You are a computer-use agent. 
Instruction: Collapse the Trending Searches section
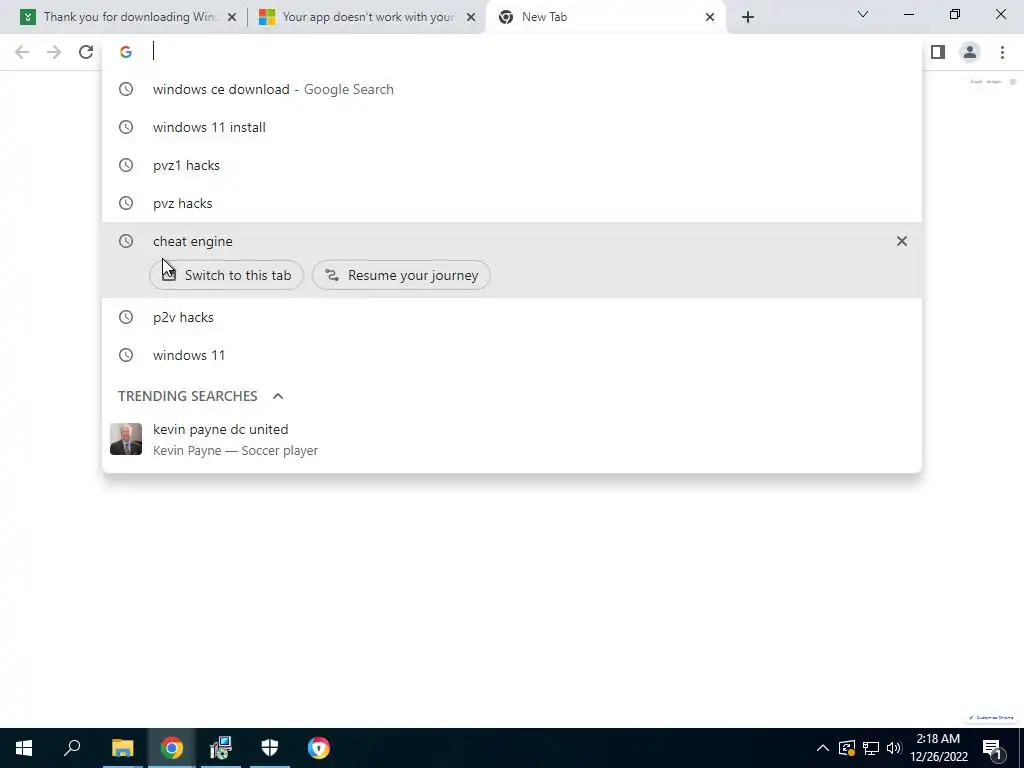(278, 396)
